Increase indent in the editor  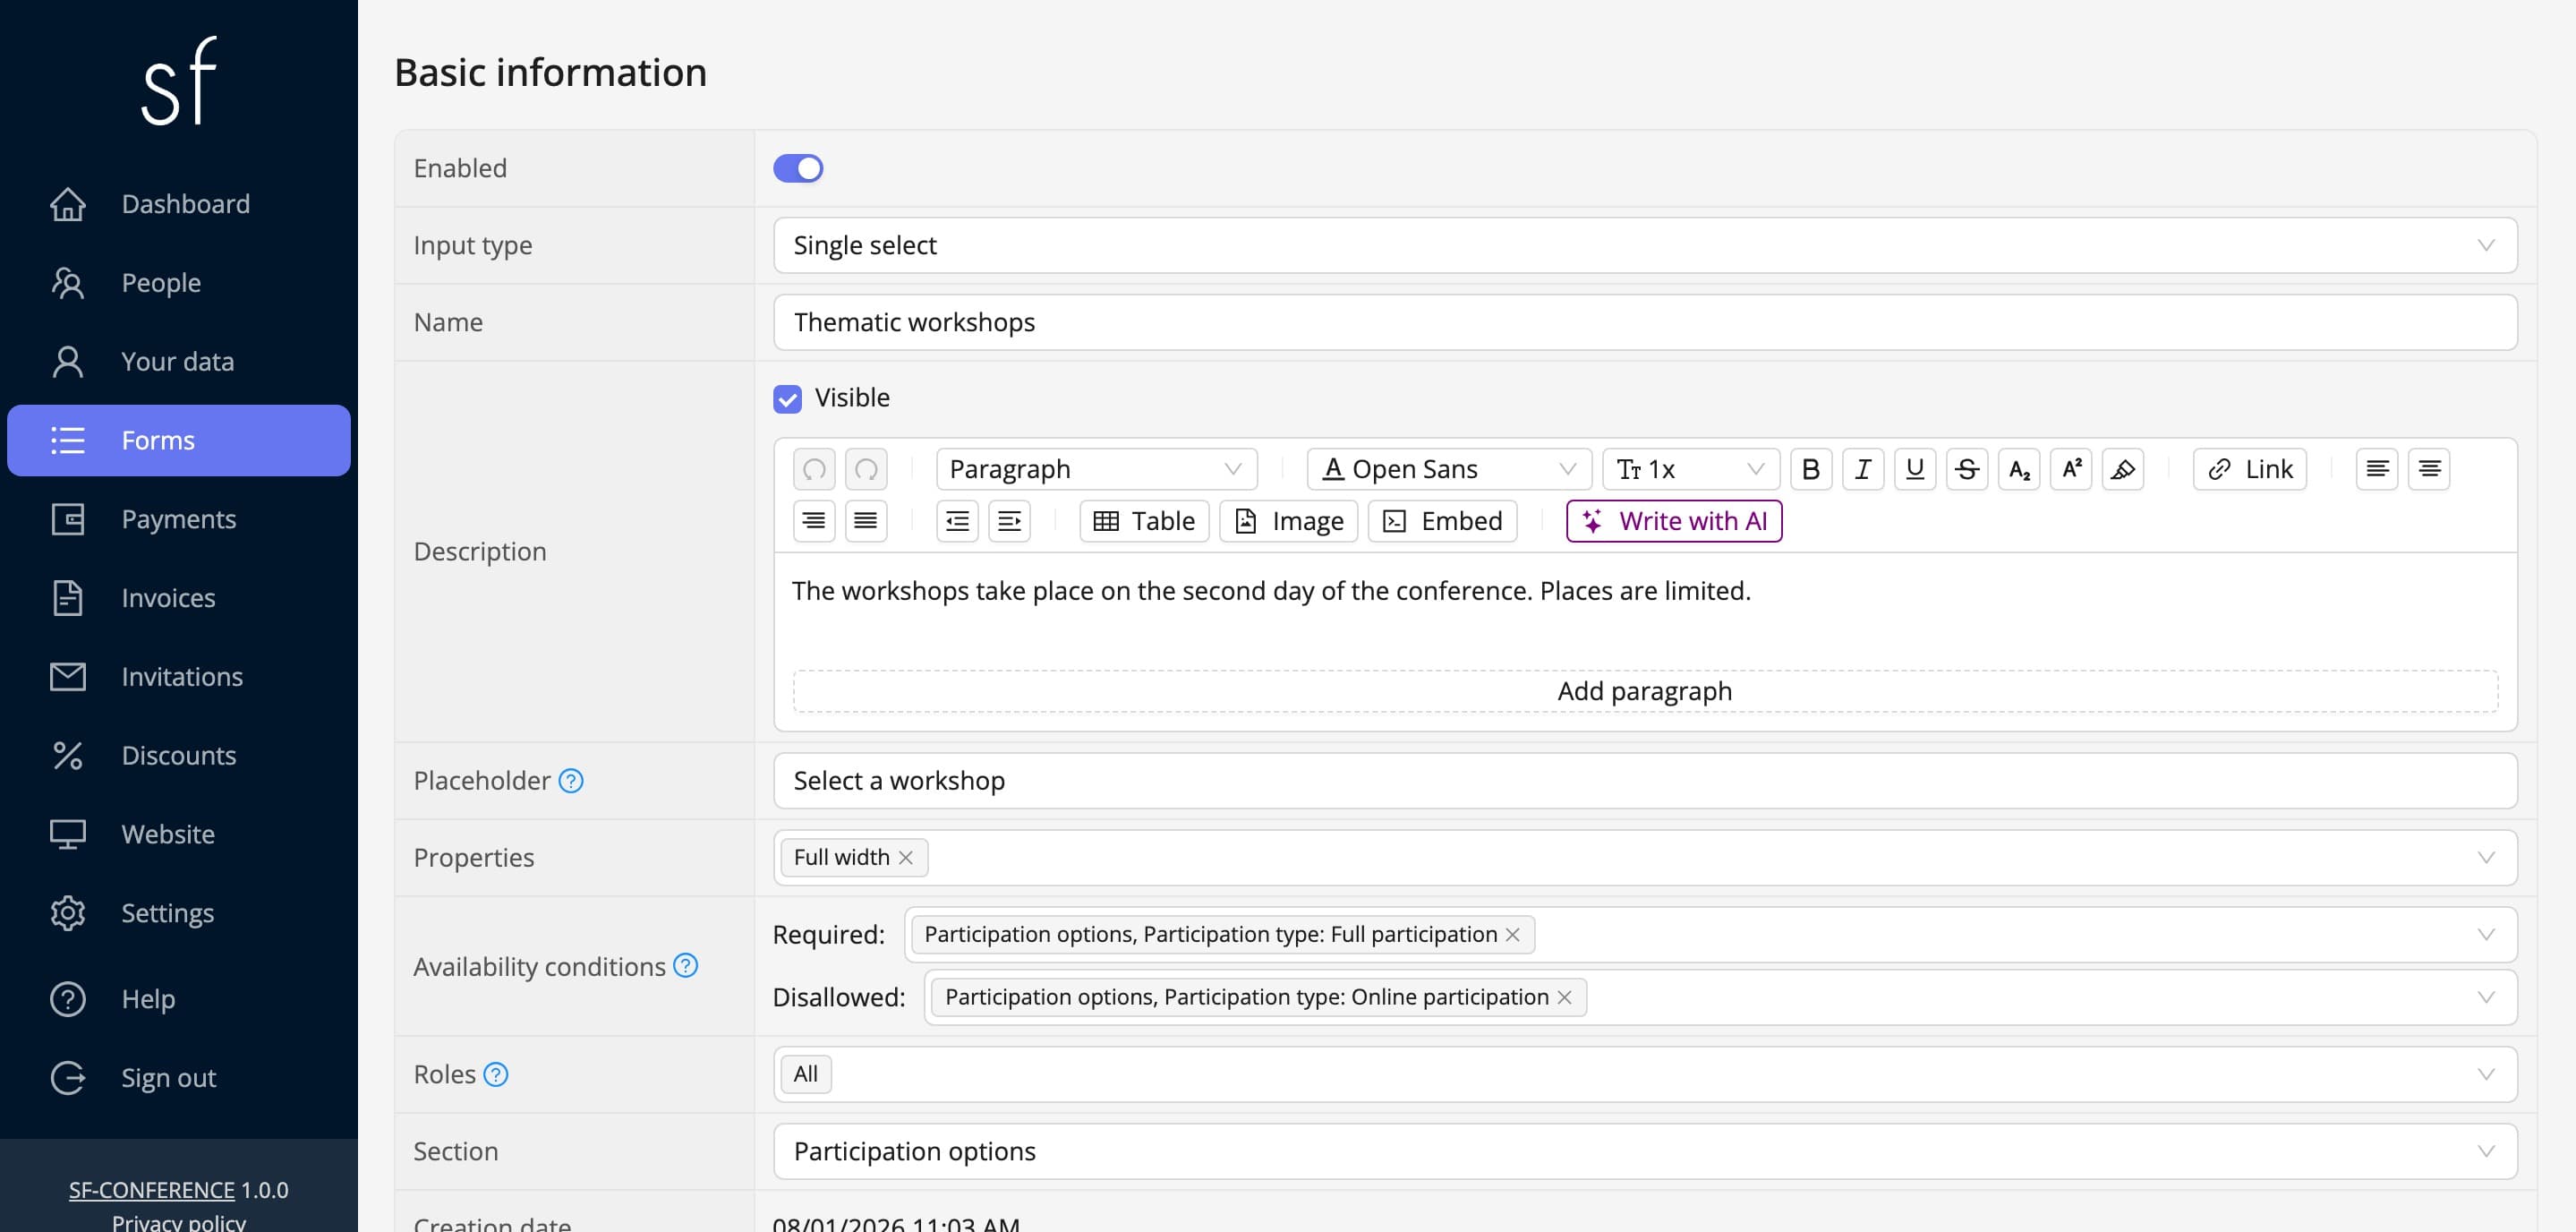pos(1010,521)
